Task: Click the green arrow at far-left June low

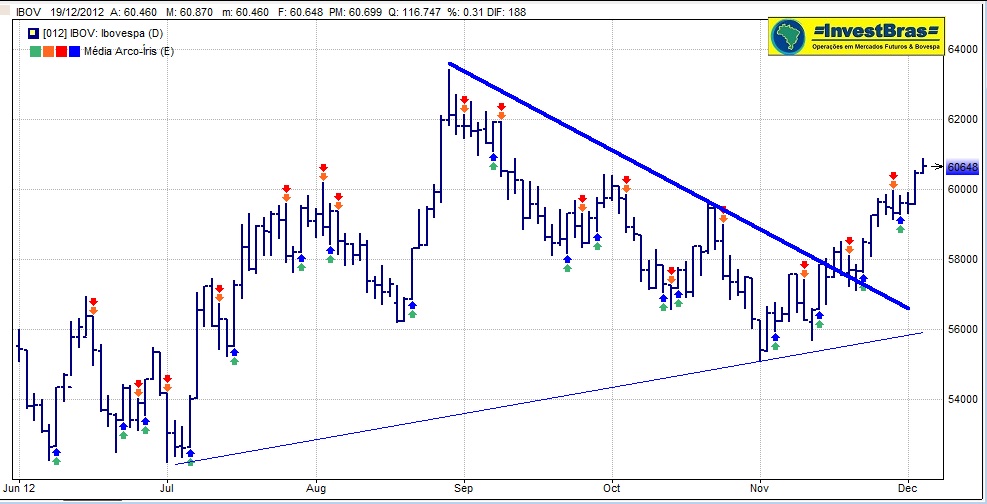Action: pos(56,461)
